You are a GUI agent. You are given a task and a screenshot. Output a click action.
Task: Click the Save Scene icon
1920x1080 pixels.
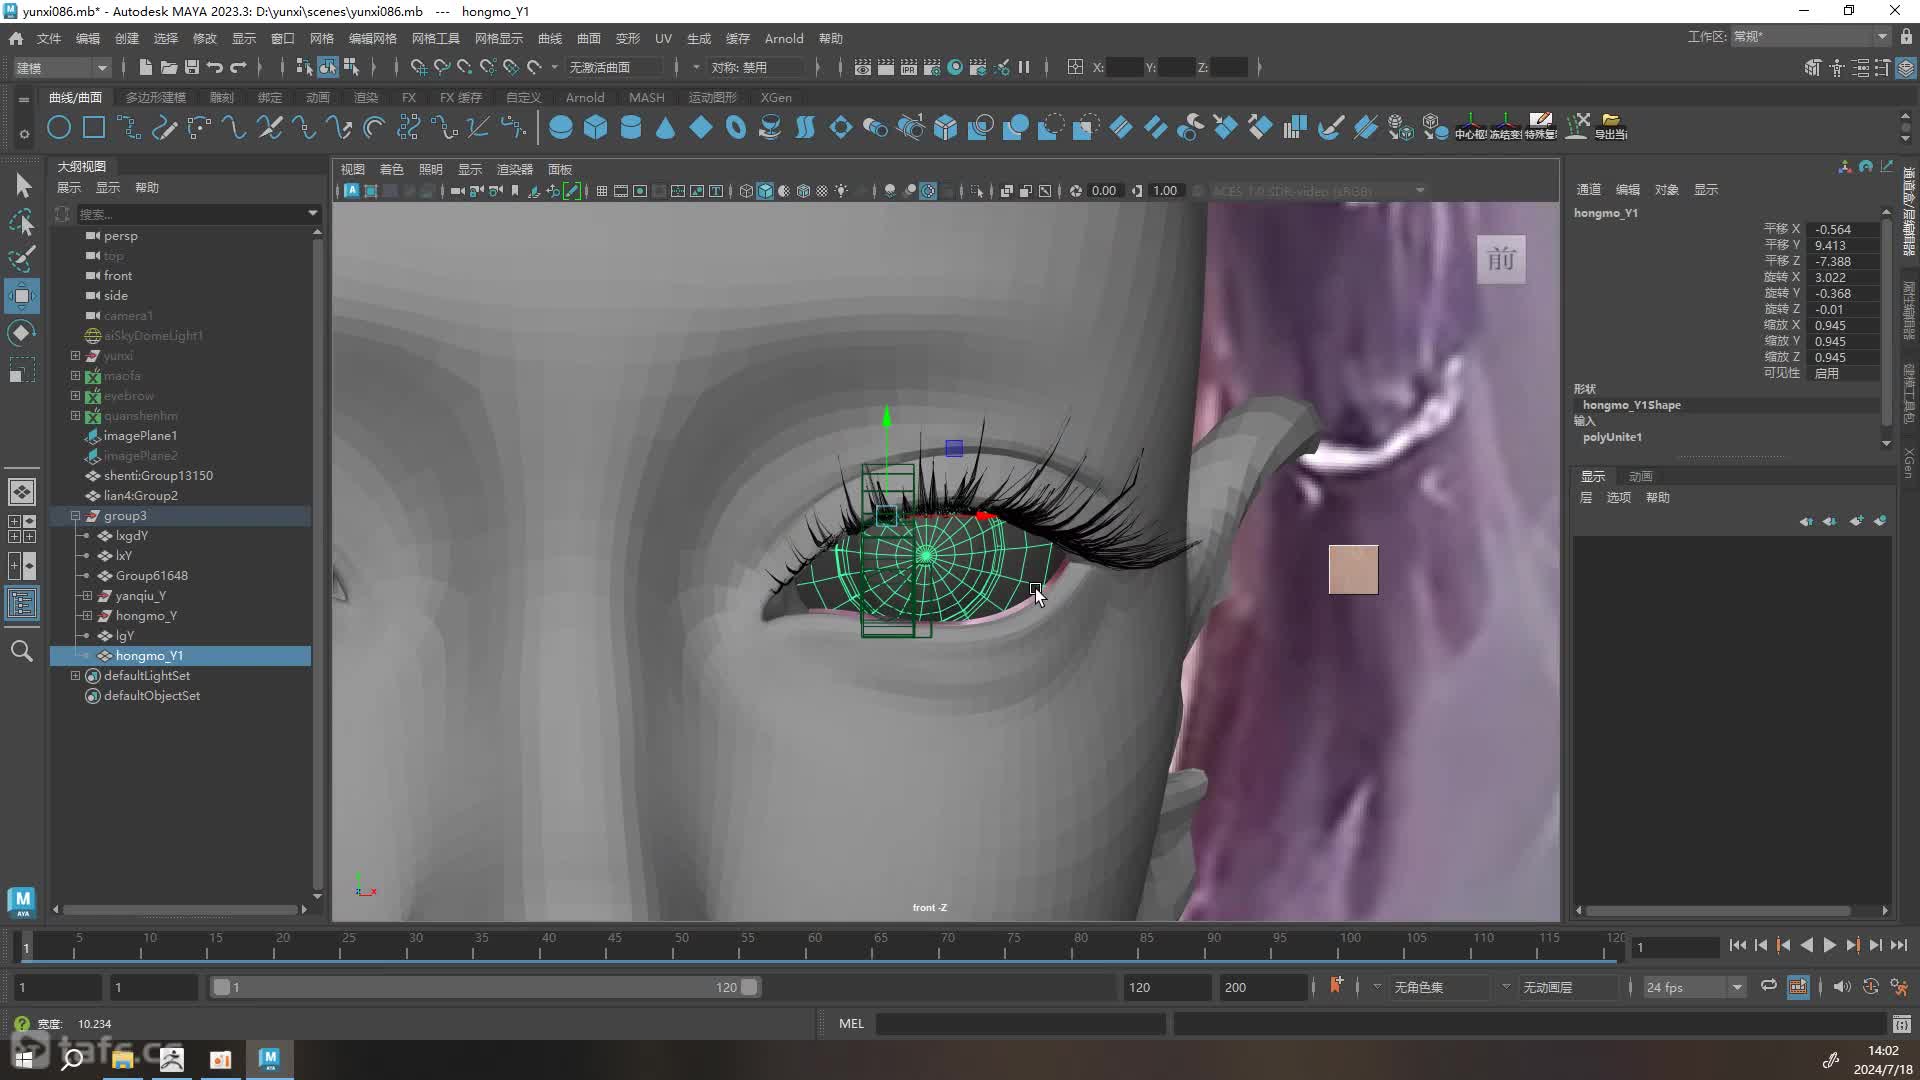[x=191, y=67]
